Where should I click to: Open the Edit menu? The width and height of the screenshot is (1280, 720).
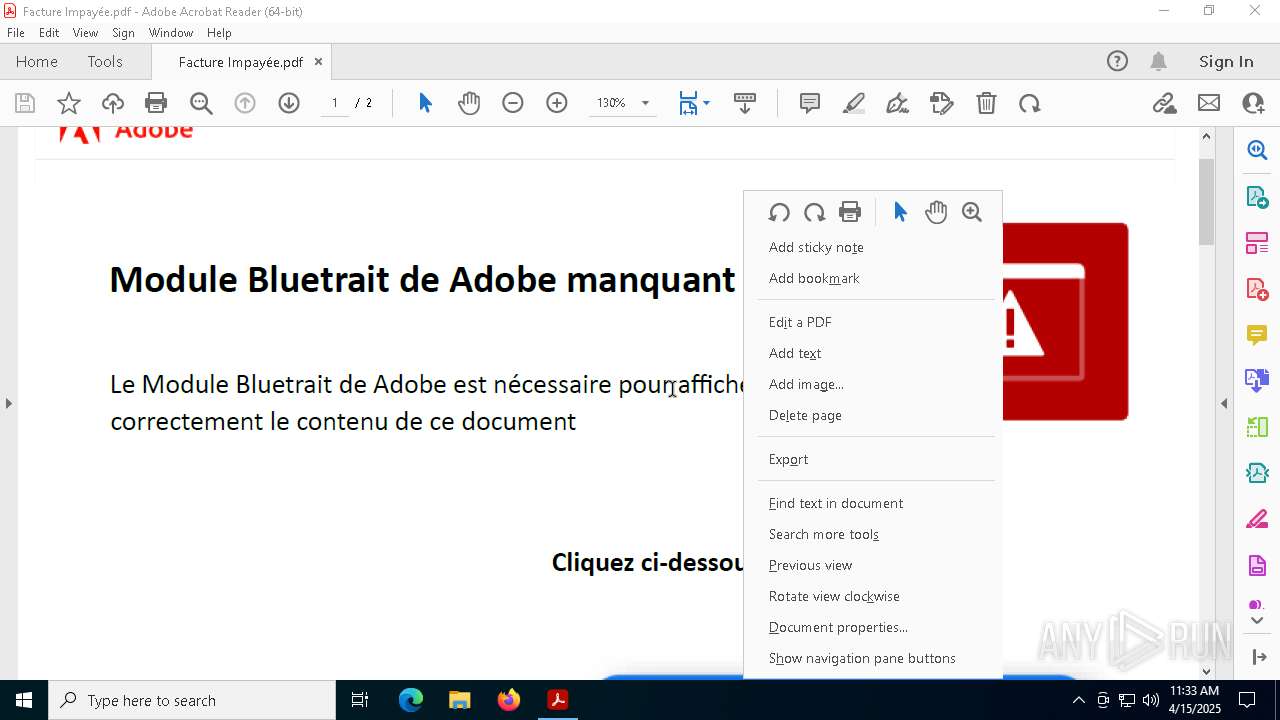[x=49, y=33]
